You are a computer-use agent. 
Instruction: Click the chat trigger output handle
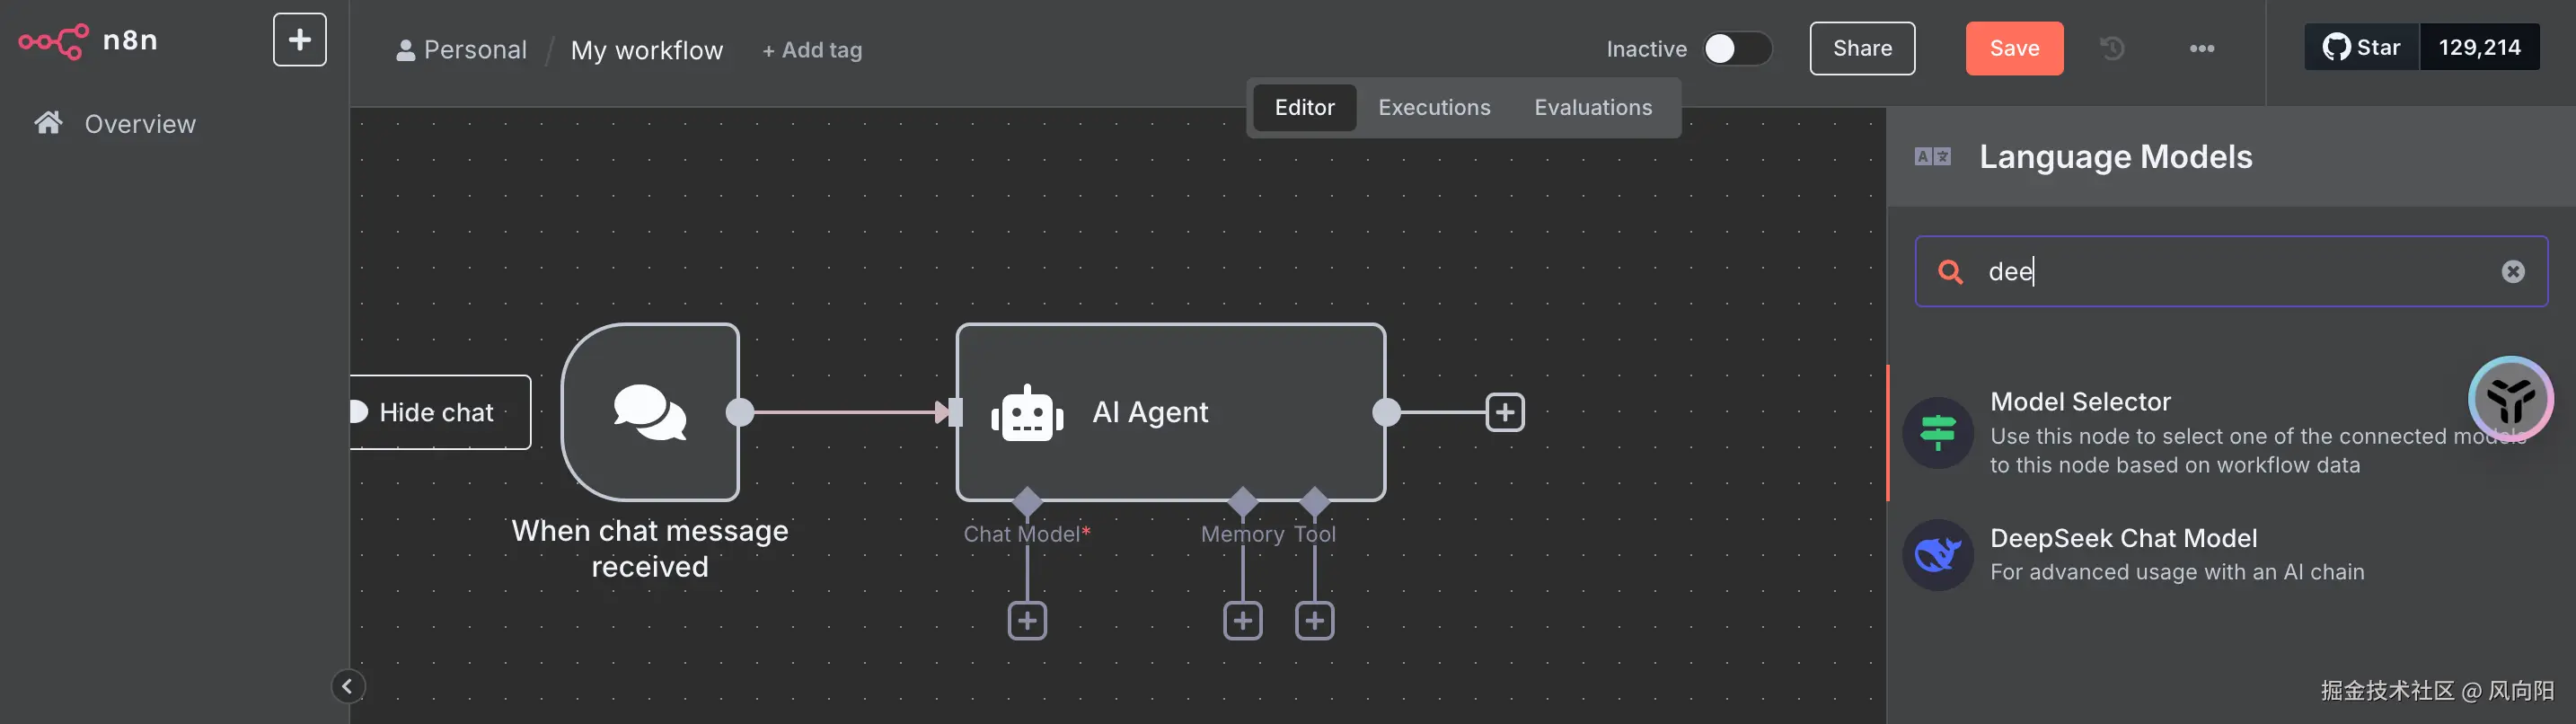click(x=740, y=412)
